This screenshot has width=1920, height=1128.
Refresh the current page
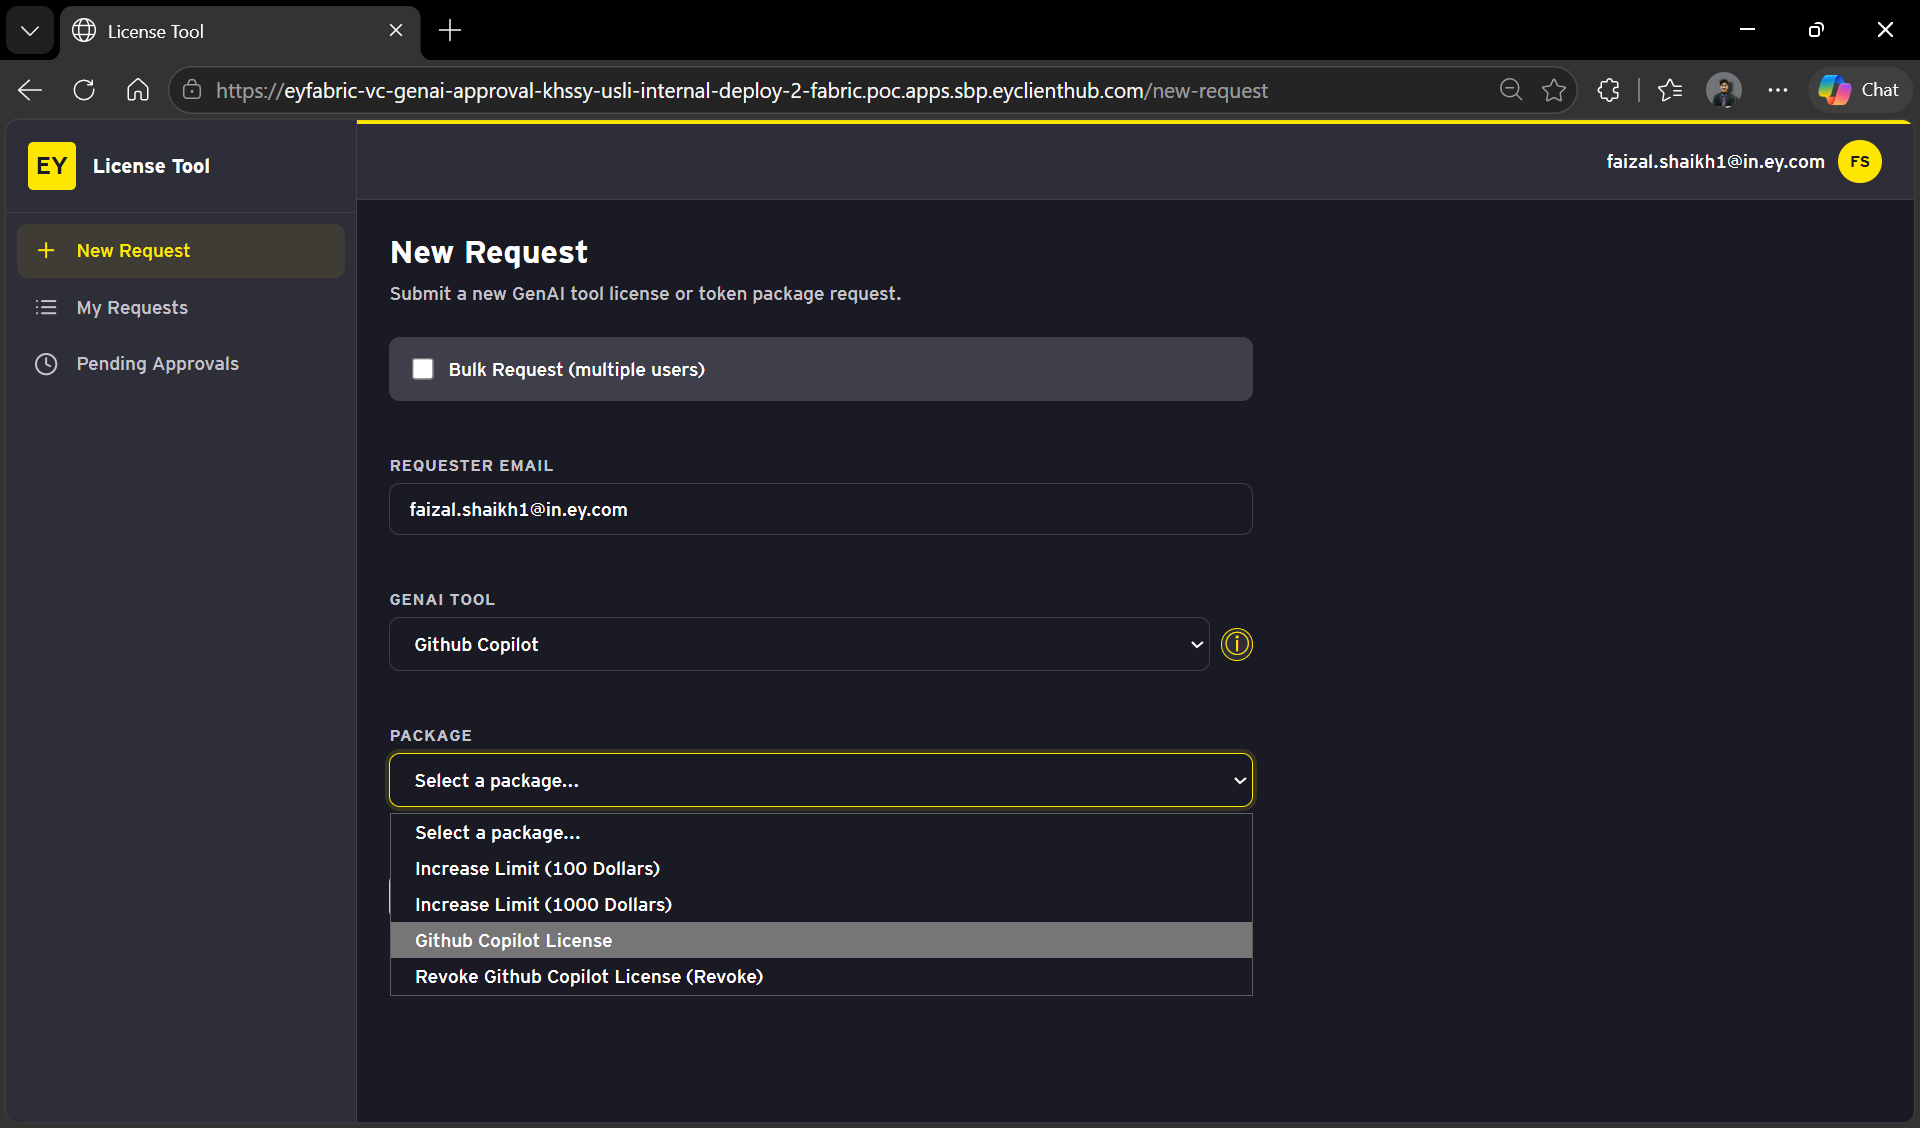(x=84, y=90)
